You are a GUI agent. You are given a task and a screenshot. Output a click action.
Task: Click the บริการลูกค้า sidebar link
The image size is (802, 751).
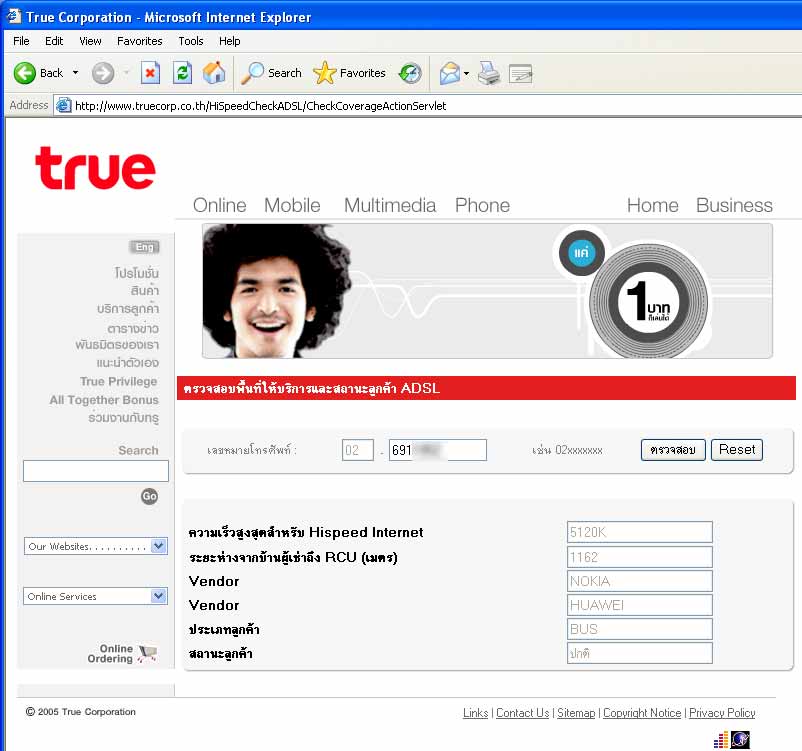tap(128, 309)
